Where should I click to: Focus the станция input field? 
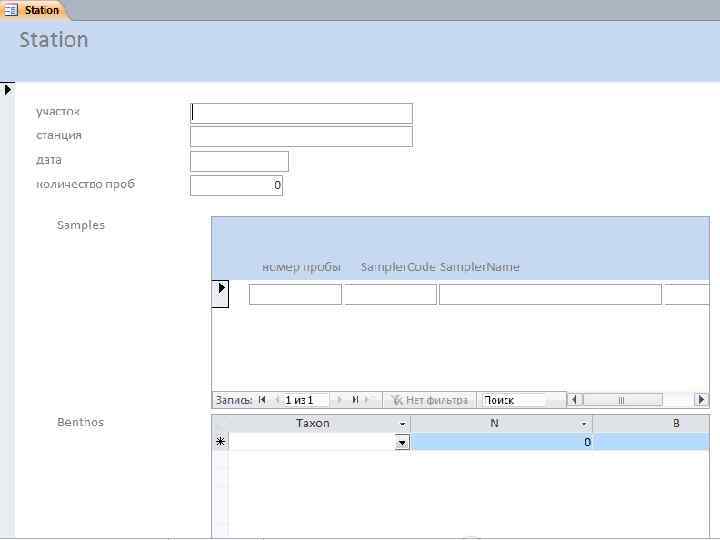301,136
